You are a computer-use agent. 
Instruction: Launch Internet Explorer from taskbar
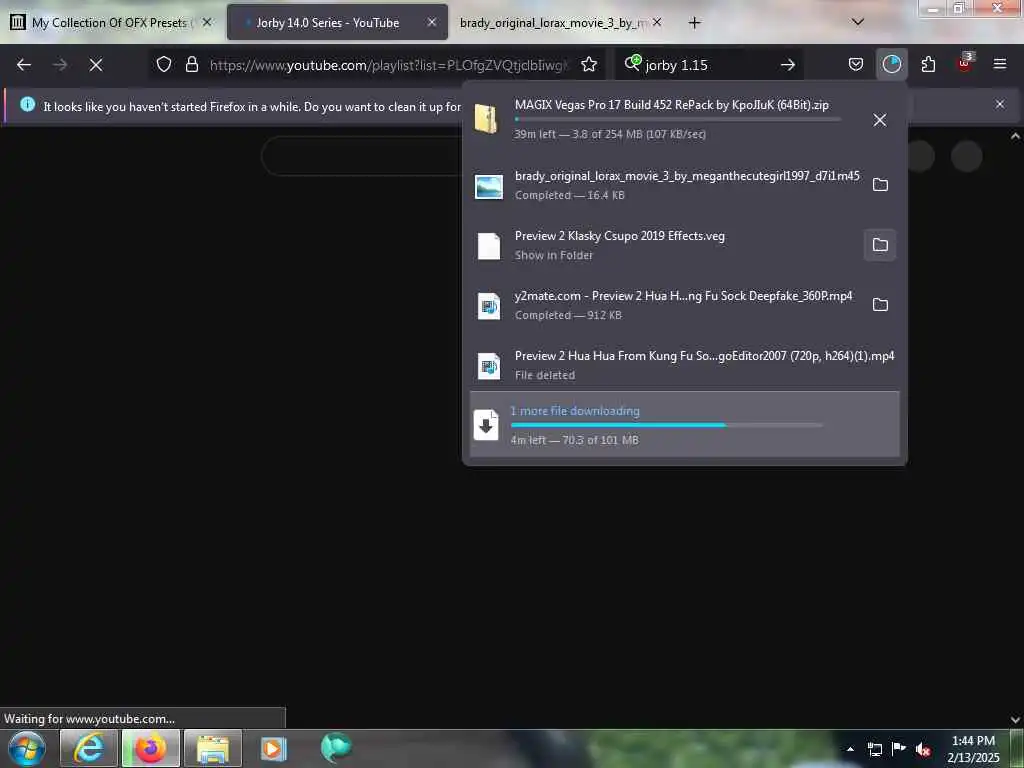[x=88, y=748]
